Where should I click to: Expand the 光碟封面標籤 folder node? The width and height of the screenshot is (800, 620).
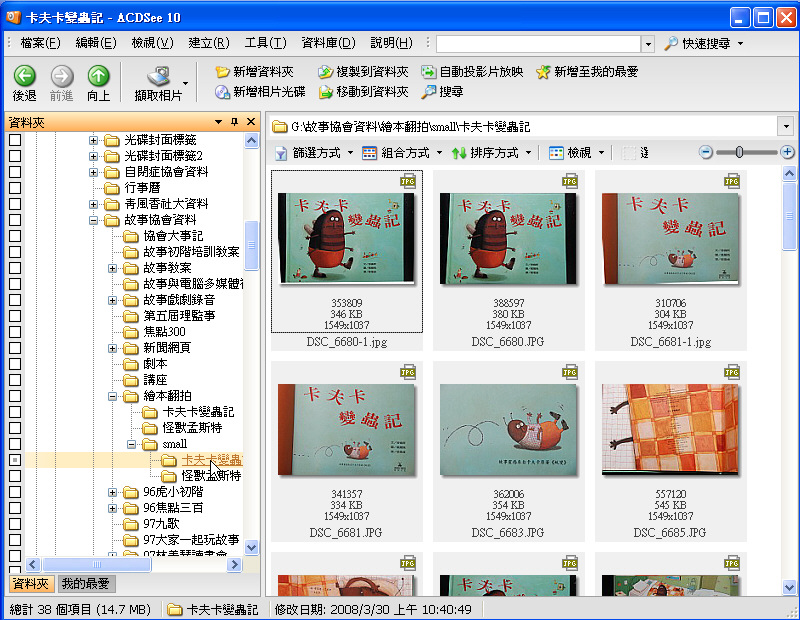(93, 140)
